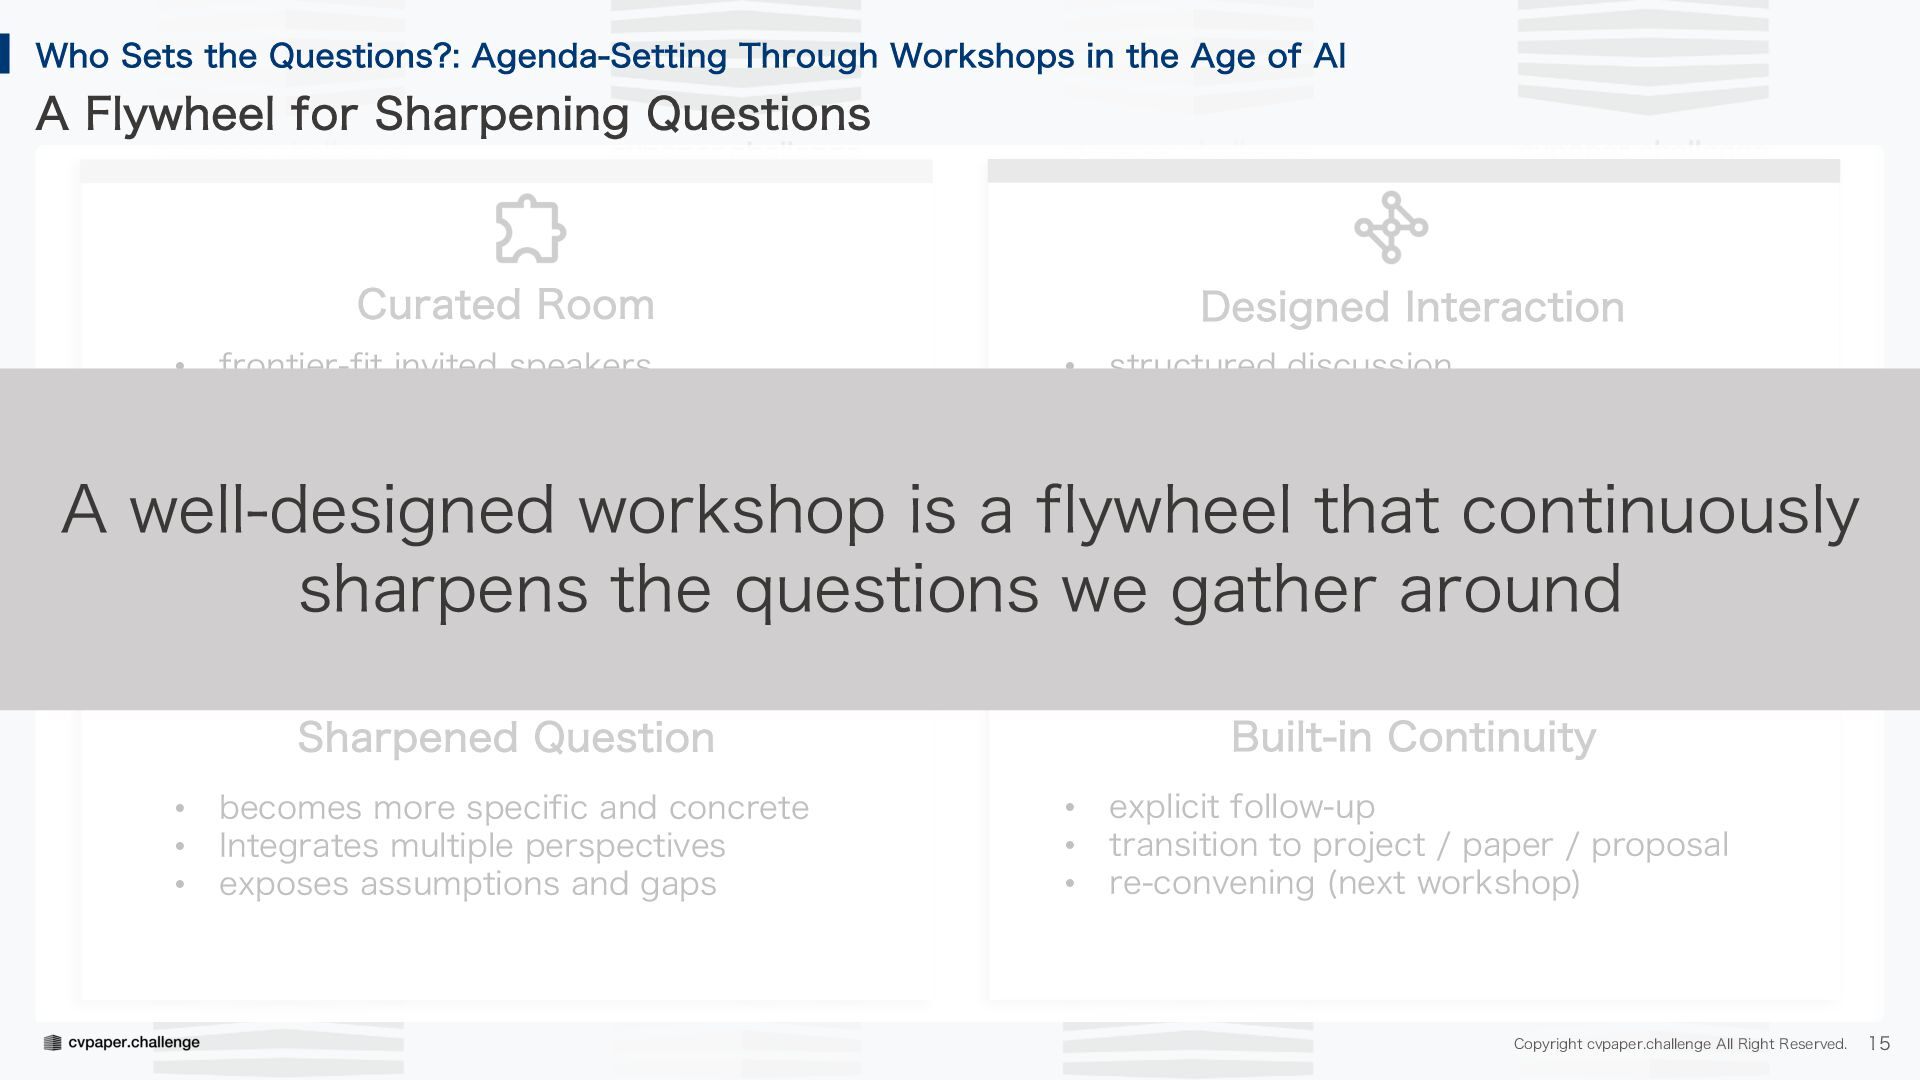Select bullet exposes assumptions and gaps
Screen dimensions: 1920x1080
pyautogui.click(x=468, y=884)
